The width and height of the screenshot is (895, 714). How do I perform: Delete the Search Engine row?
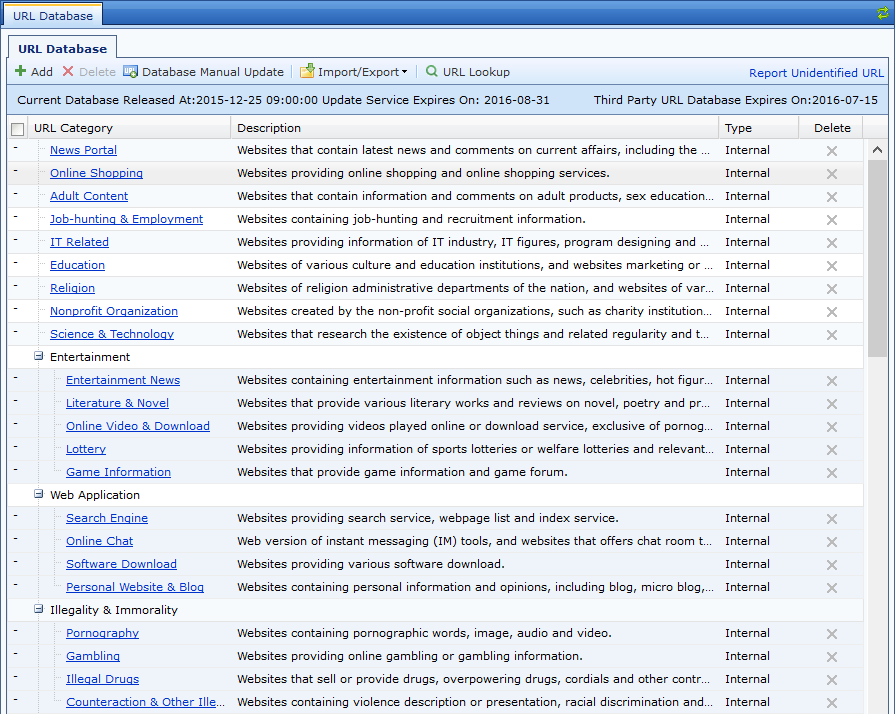[x=832, y=519]
